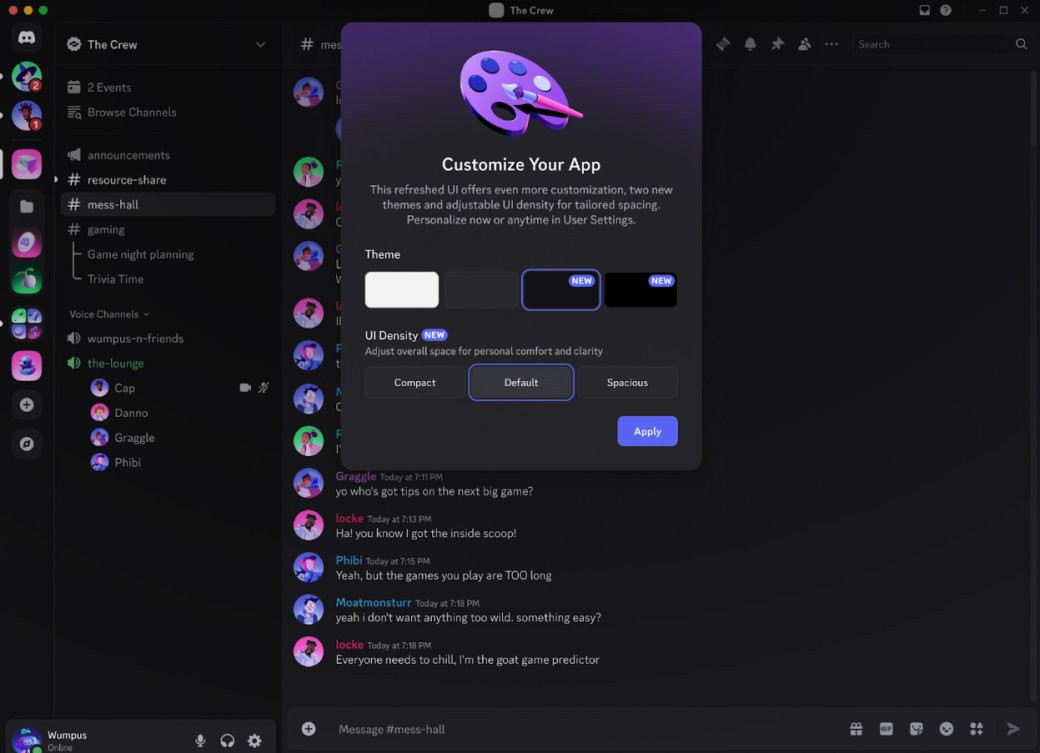The height and width of the screenshot is (753, 1040).
Task: Open the GIF picker
Action: point(886,729)
